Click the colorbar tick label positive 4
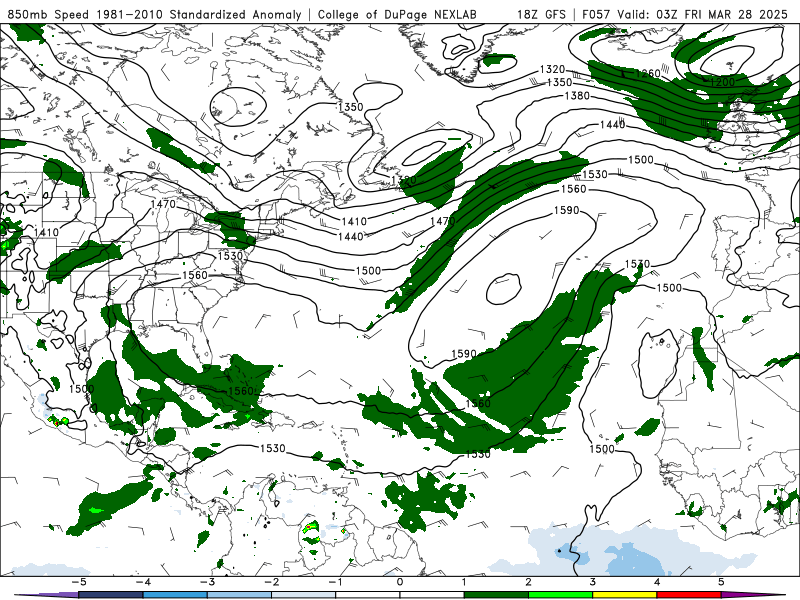The height and width of the screenshot is (600, 800). pos(657,582)
